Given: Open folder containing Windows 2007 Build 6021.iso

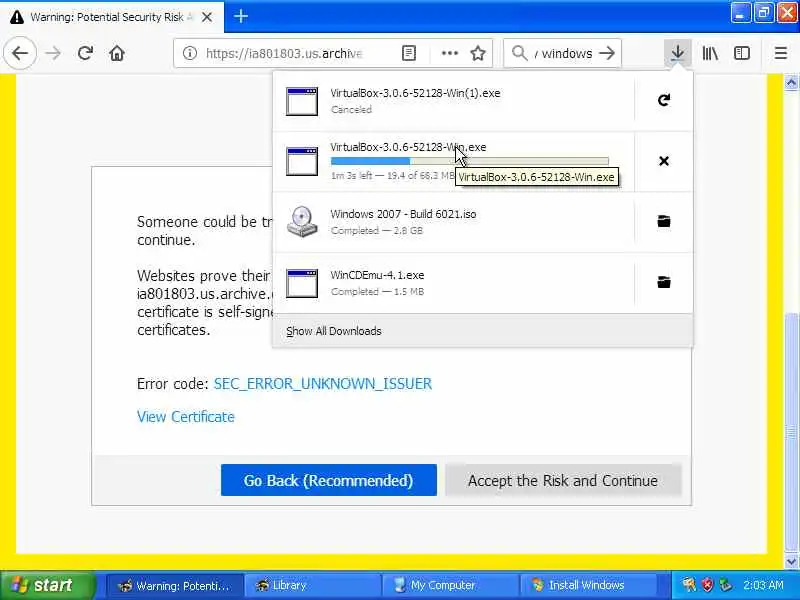Looking at the screenshot, I should 664,221.
